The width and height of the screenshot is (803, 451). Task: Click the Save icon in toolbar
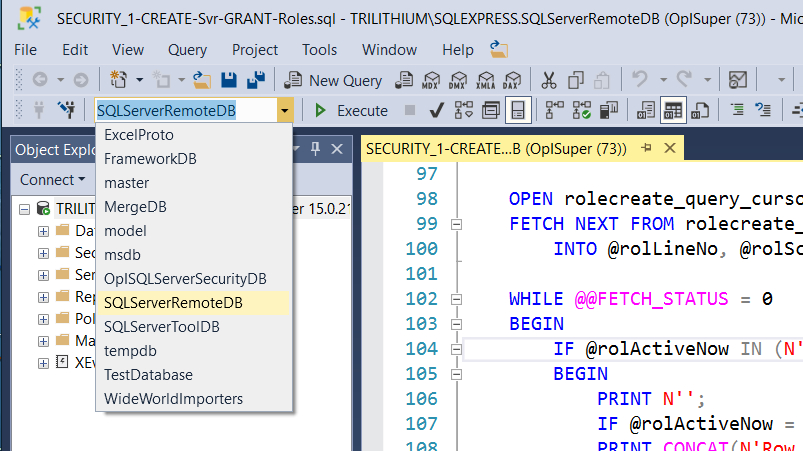coord(229,80)
